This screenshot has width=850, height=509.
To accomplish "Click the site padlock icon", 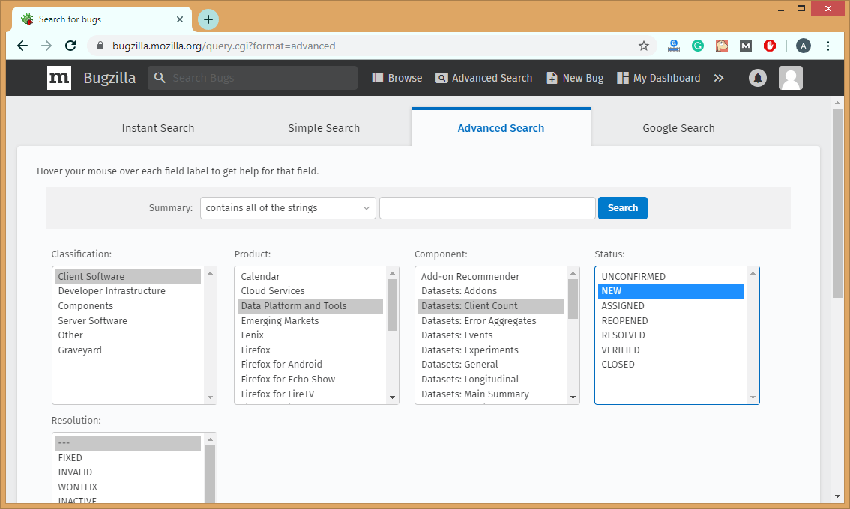I will 100,46.
